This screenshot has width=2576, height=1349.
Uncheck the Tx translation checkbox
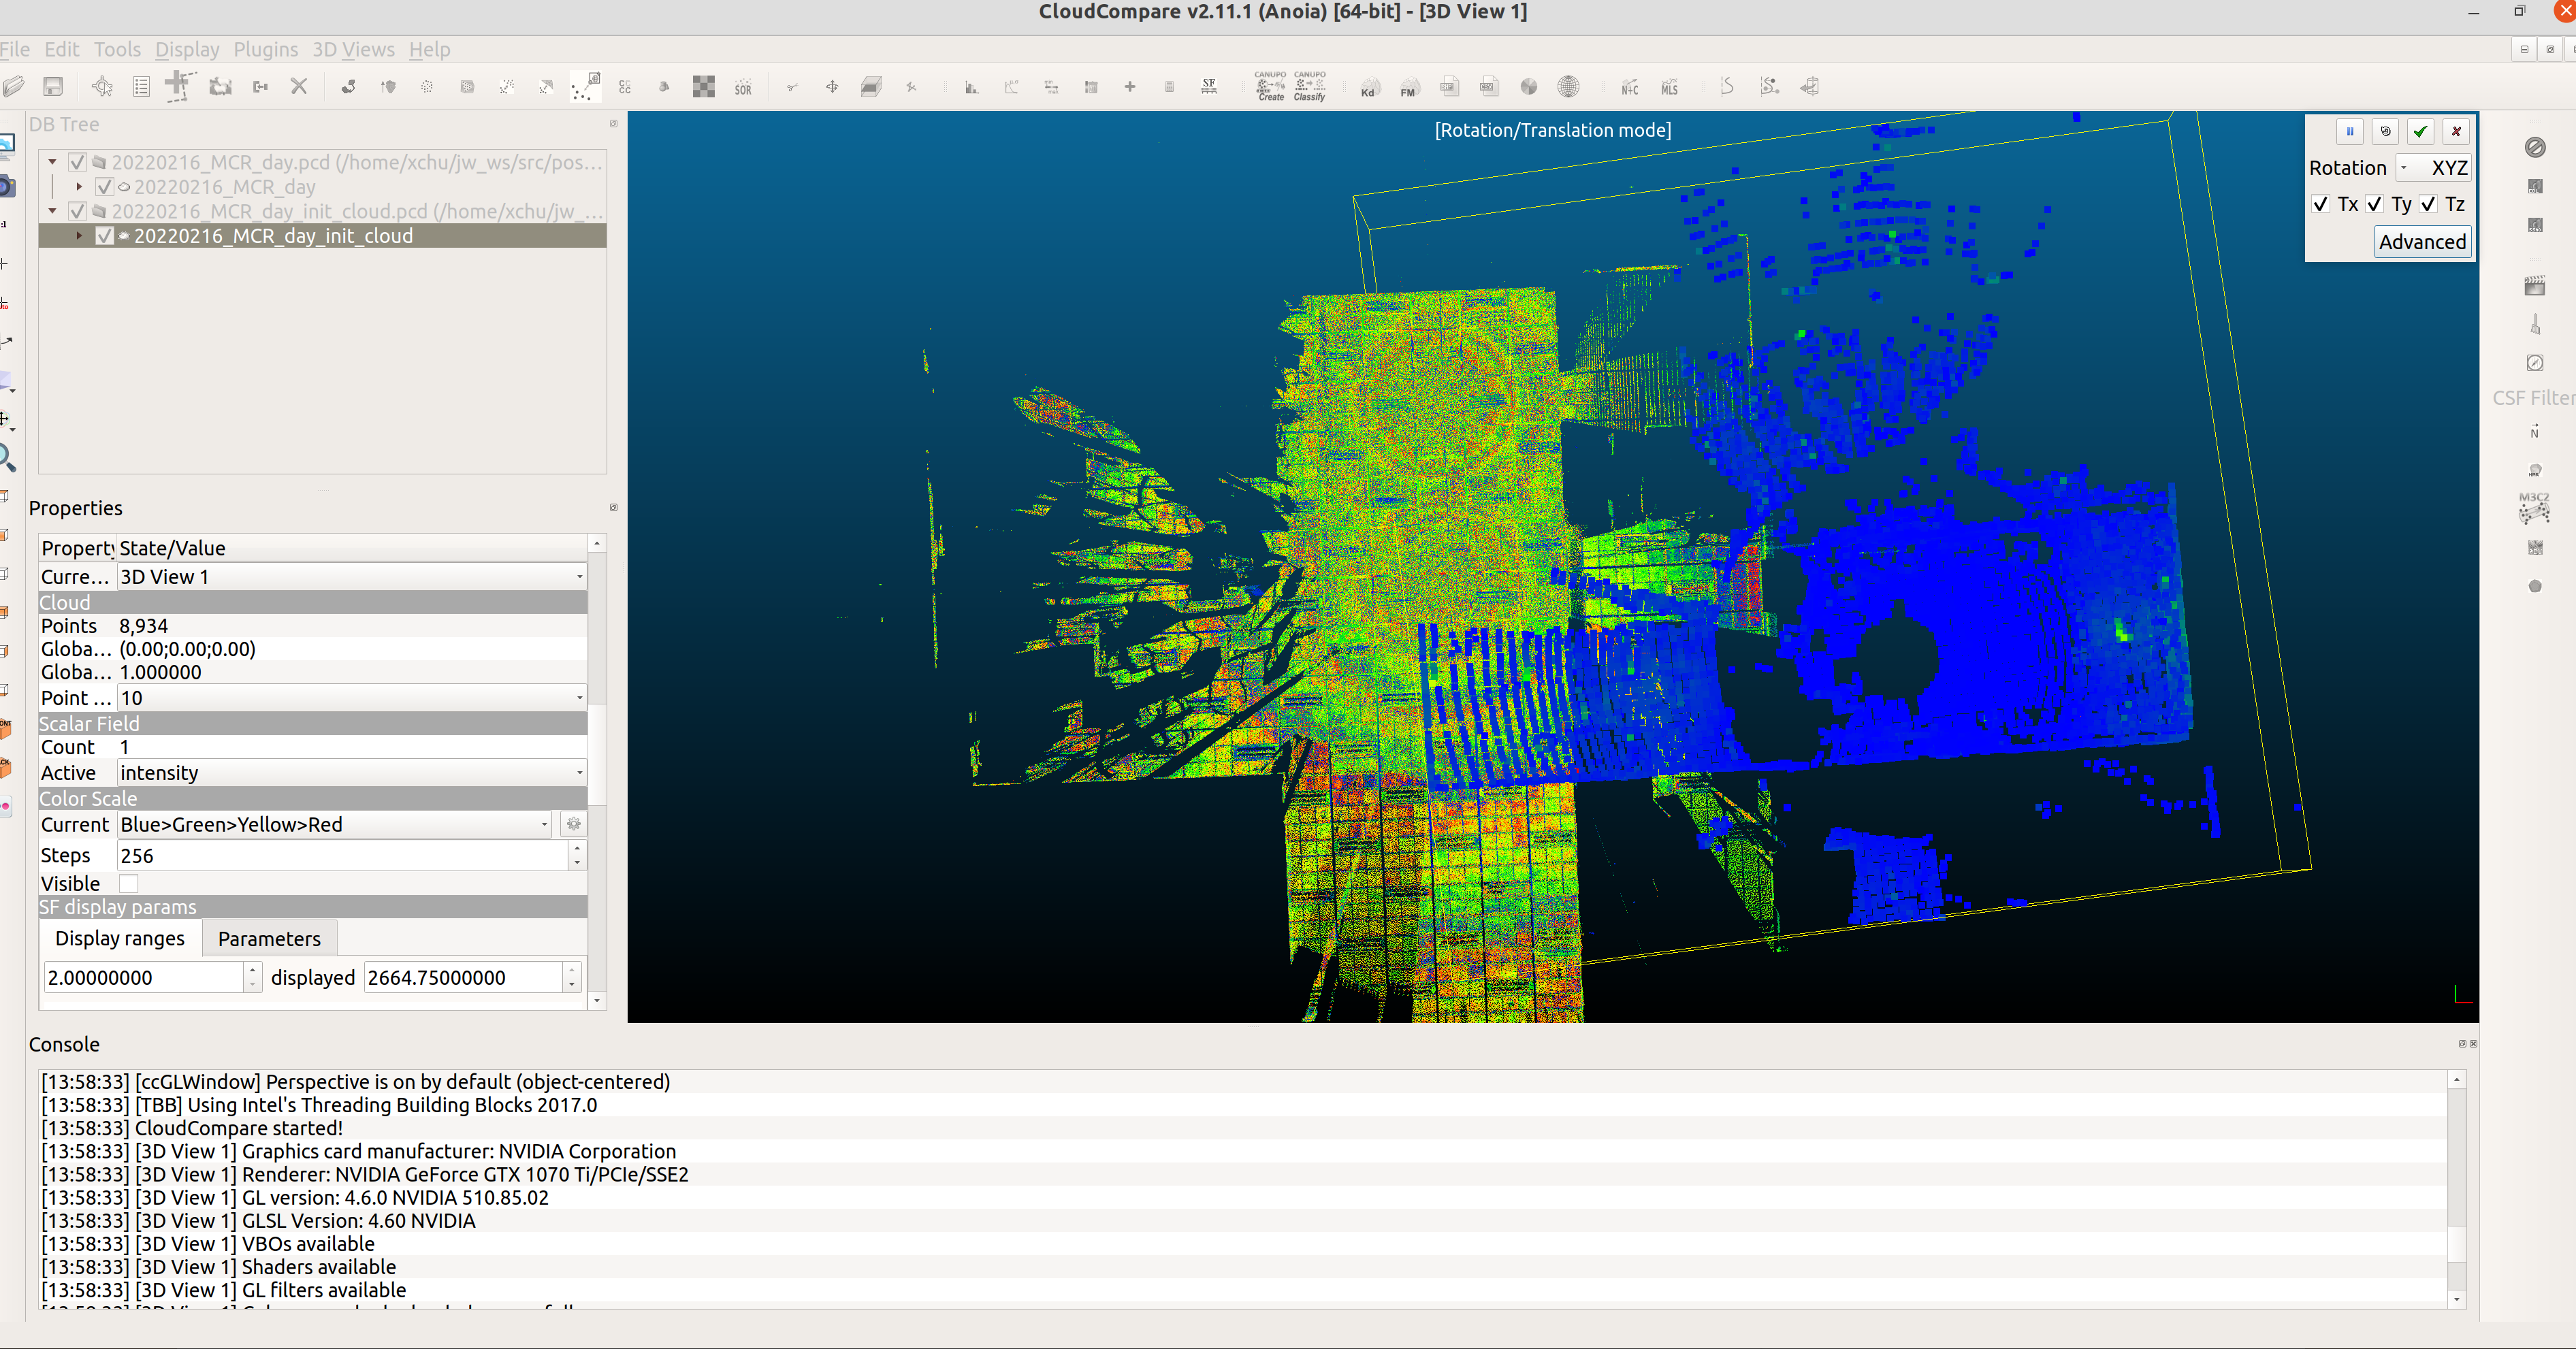click(x=2320, y=204)
